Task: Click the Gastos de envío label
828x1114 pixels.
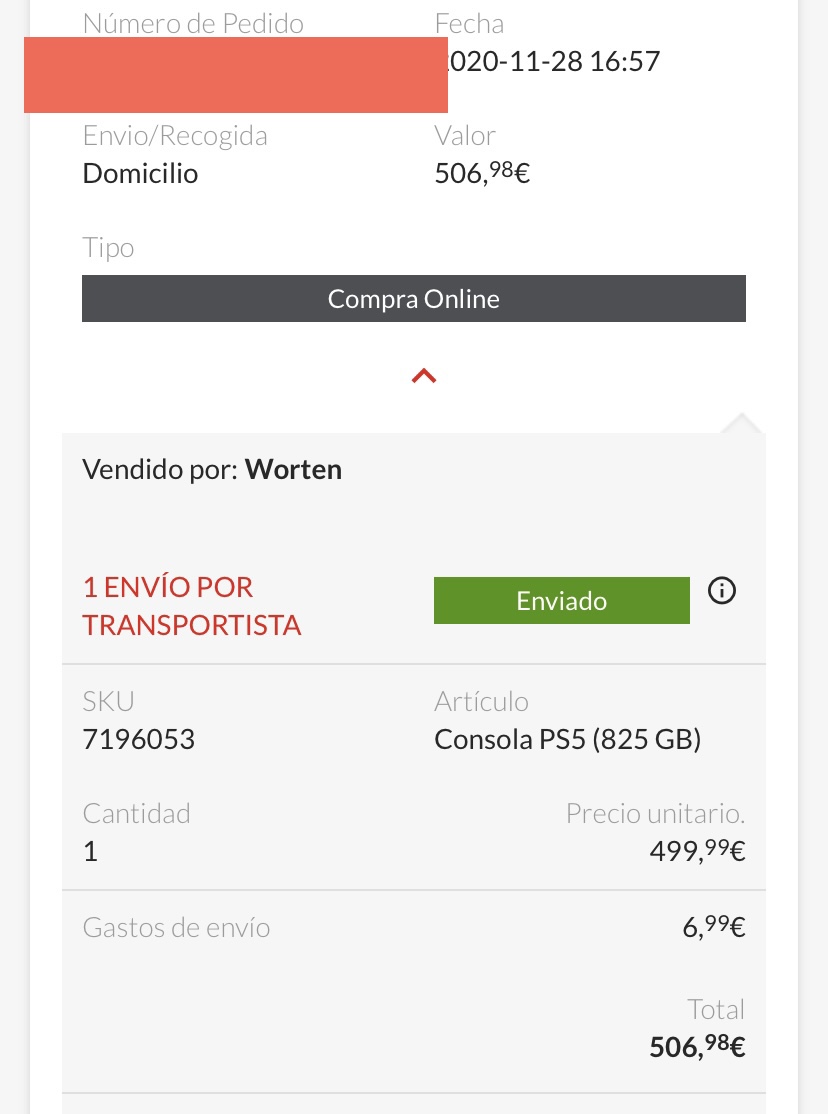Action: pos(176,928)
